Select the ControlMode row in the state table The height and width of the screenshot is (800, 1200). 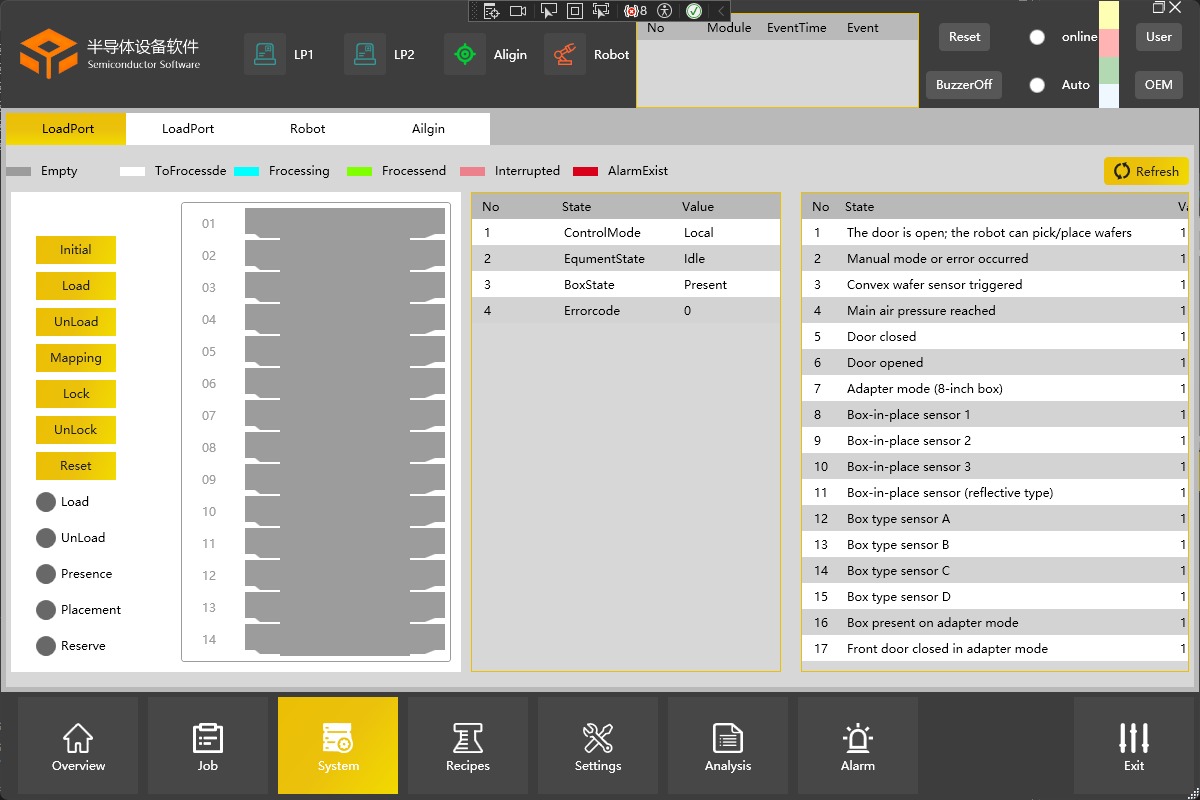coord(626,233)
